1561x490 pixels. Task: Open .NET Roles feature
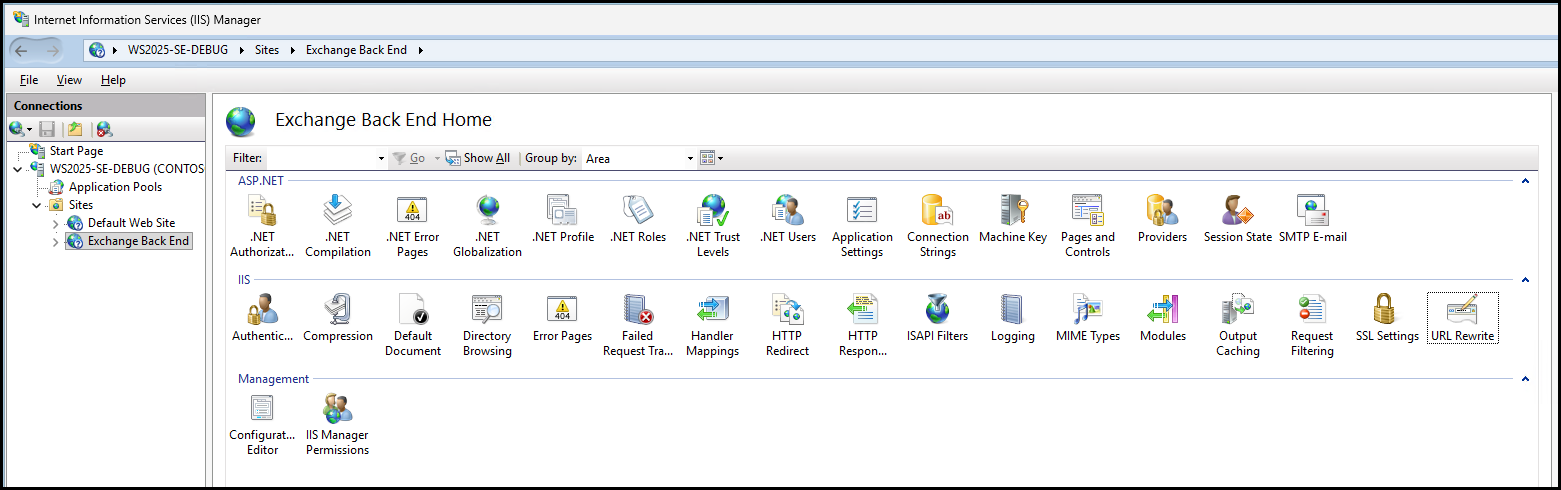click(638, 219)
